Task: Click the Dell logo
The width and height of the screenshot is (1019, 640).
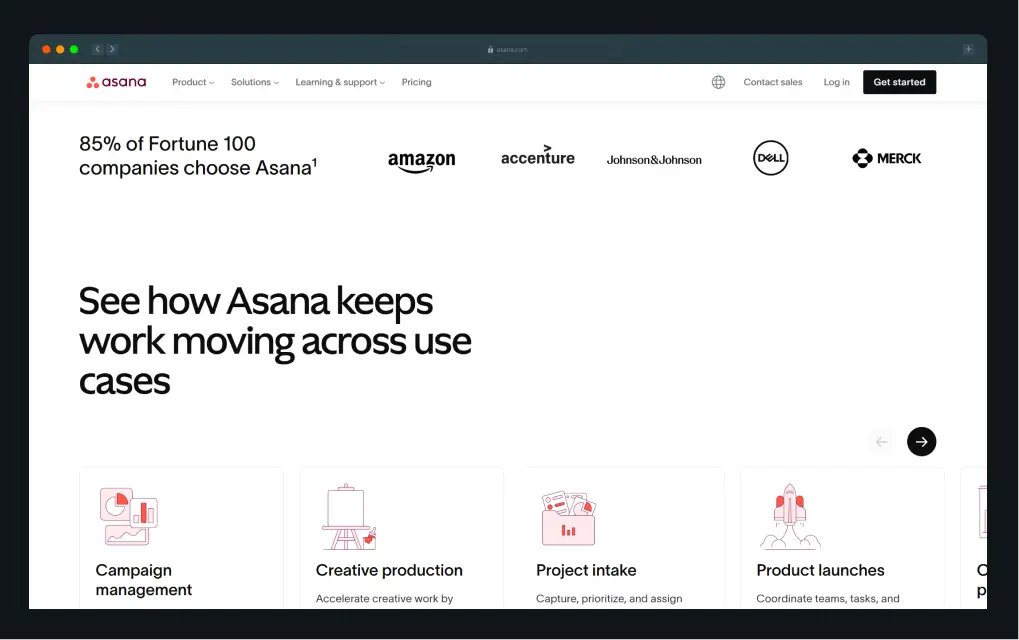Action: click(771, 158)
